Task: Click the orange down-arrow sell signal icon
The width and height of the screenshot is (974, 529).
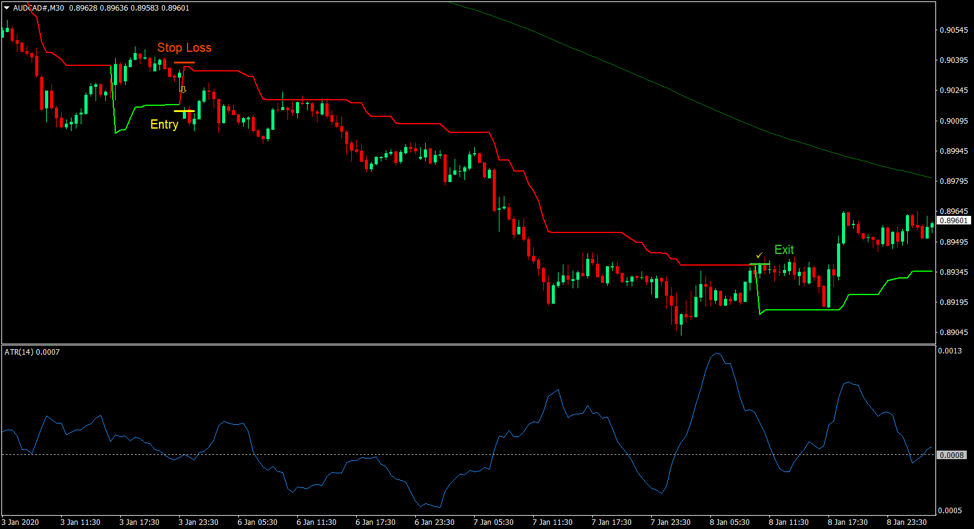Action: (183, 89)
